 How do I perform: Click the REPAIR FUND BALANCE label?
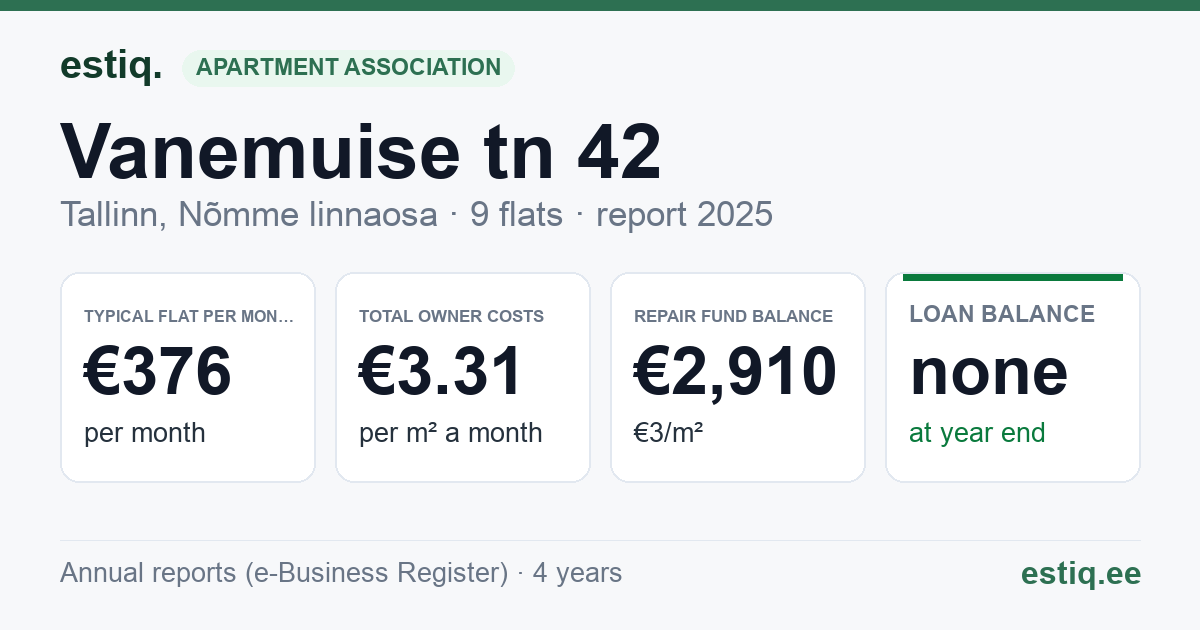click(733, 316)
